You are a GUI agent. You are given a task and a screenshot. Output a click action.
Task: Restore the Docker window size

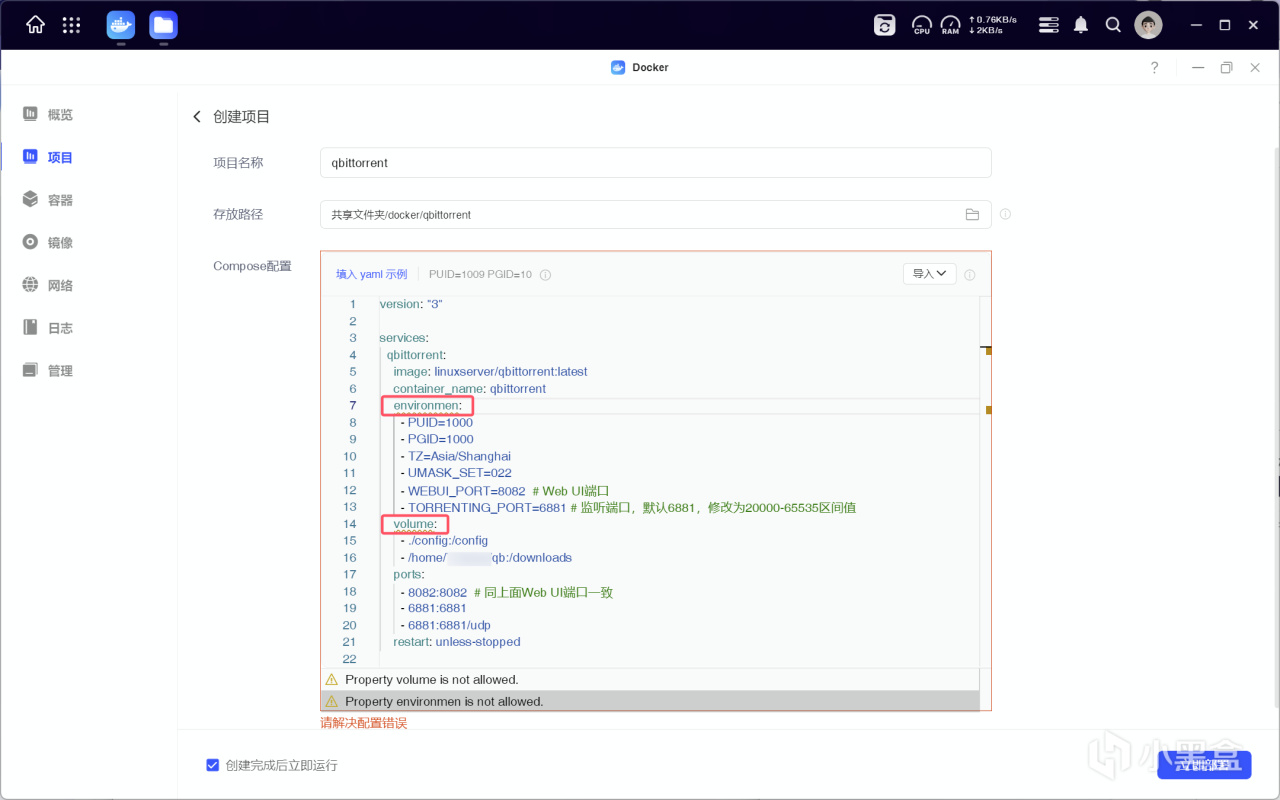[x=1226, y=67]
